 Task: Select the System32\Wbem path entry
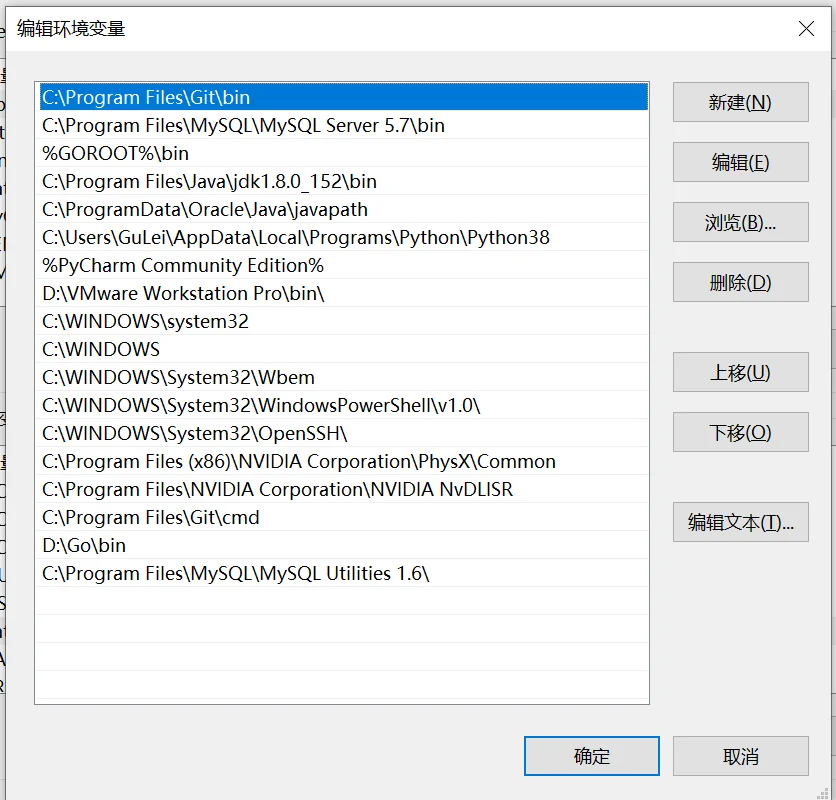click(344, 377)
